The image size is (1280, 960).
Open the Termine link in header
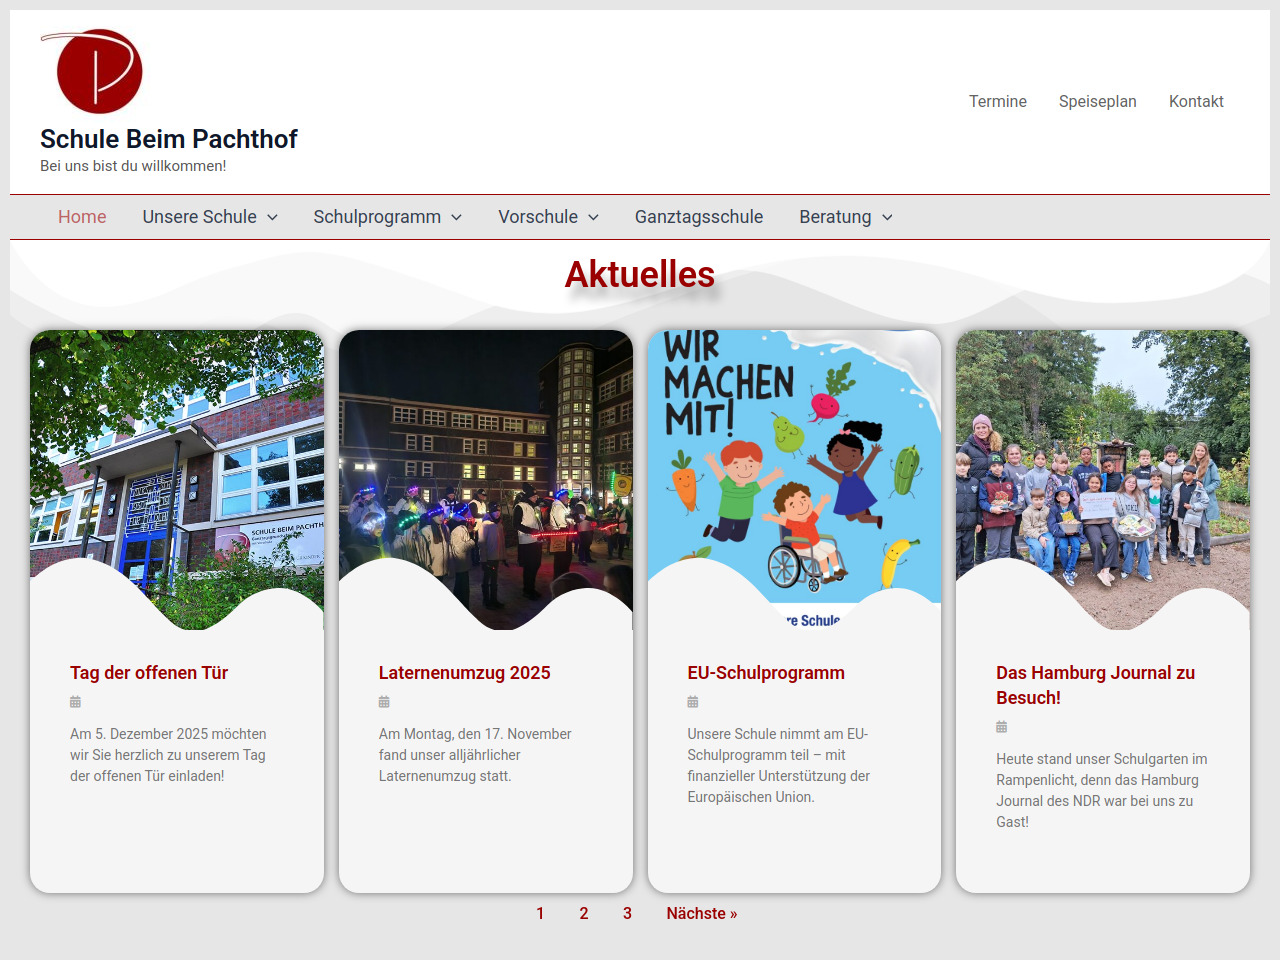(x=997, y=101)
